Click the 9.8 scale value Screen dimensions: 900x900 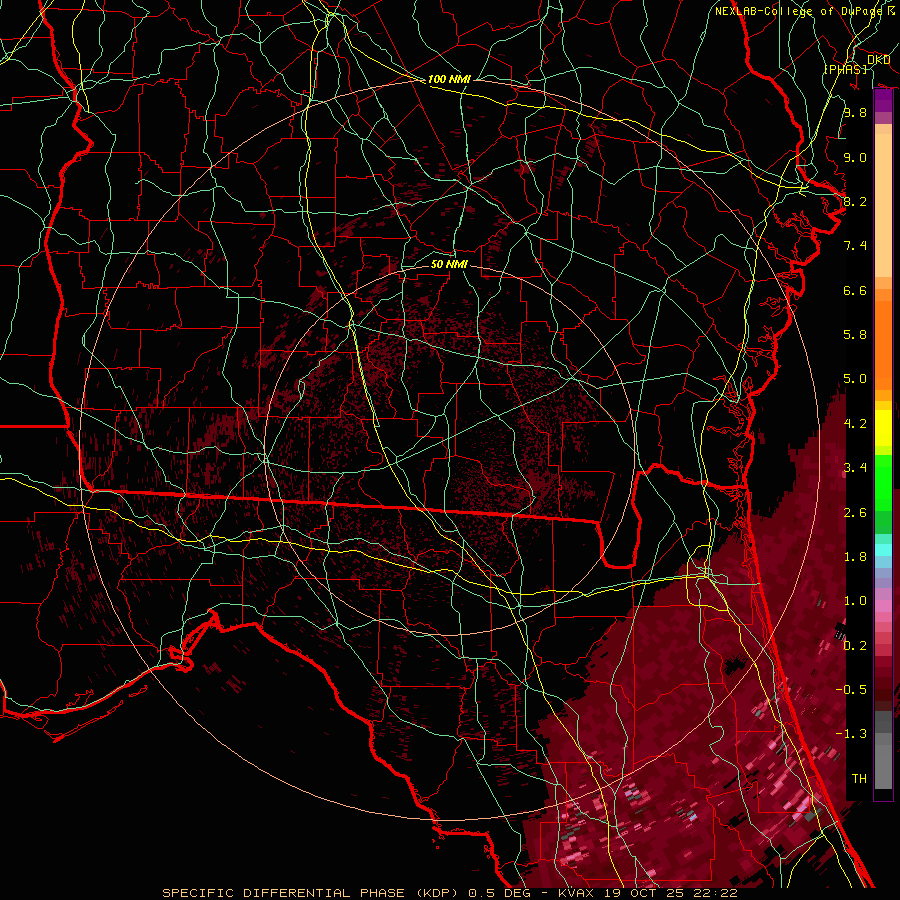coord(855,112)
